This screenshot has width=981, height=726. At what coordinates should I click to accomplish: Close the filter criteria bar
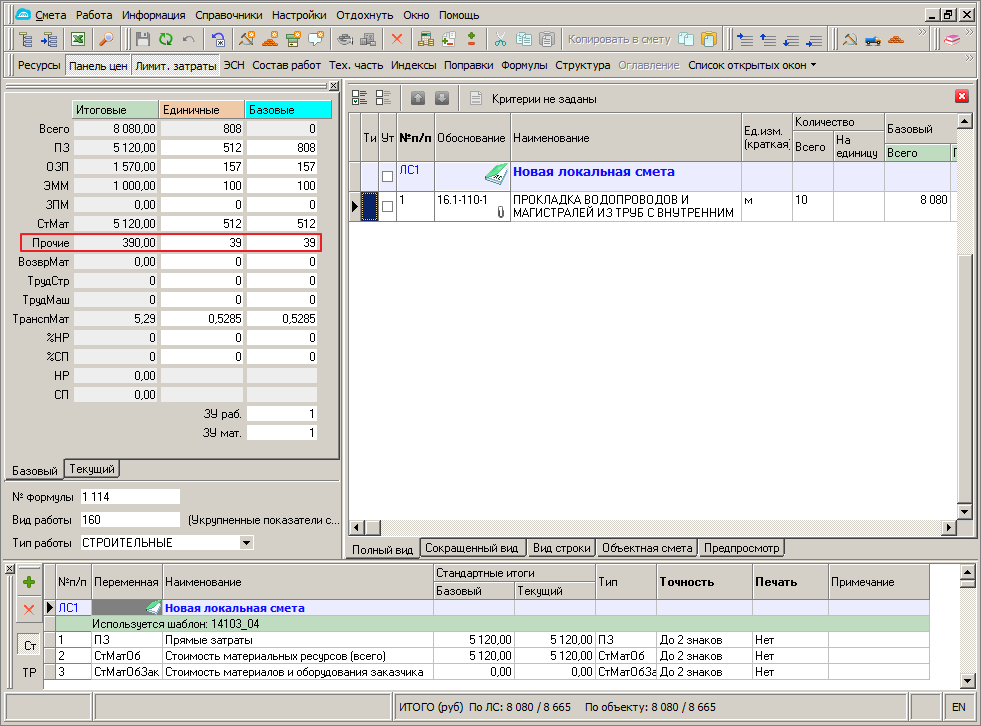click(962, 96)
